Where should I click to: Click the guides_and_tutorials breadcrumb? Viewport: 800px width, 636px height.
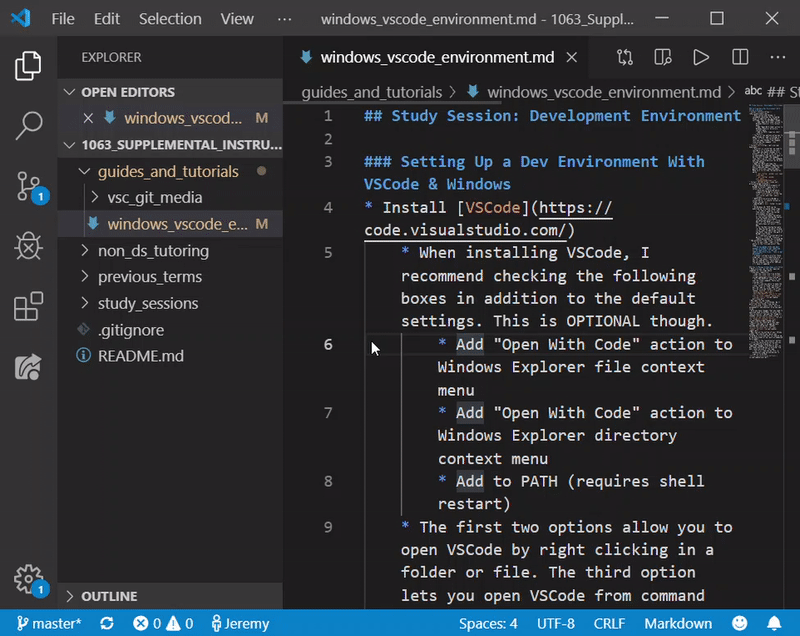click(371, 92)
